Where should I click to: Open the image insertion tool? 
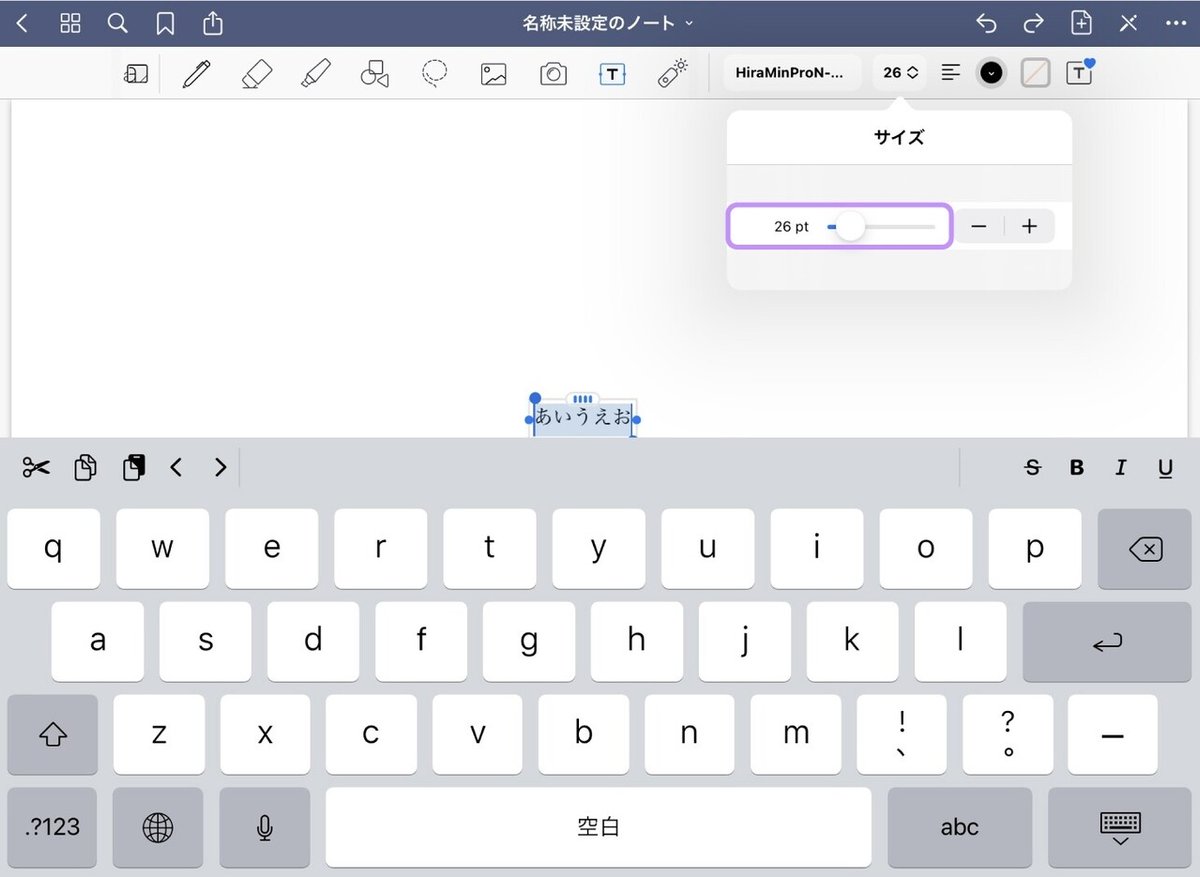tap(494, 72)
